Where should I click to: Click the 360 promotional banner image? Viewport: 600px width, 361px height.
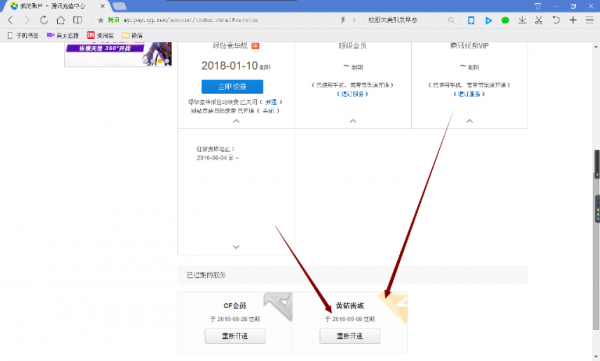[118, 54]
